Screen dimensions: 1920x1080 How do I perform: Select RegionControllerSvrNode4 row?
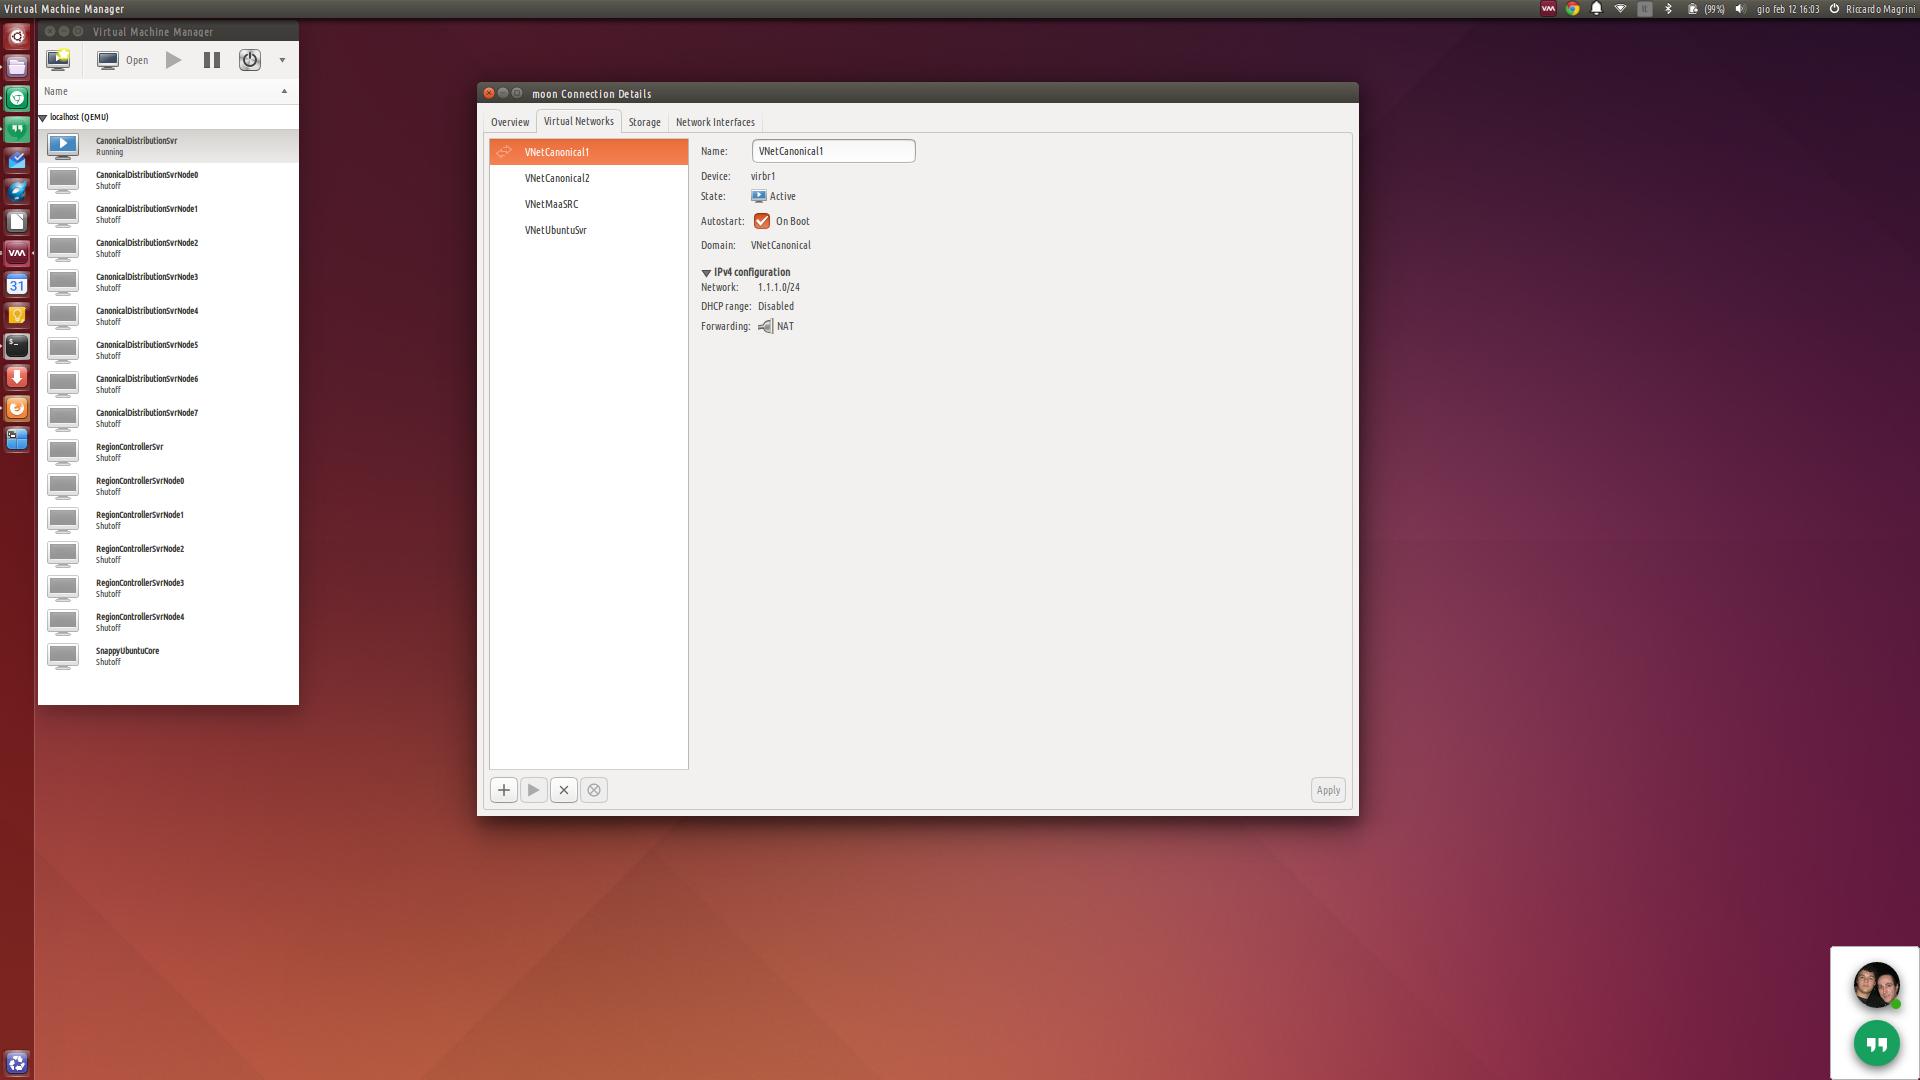[x=168, y=622]
